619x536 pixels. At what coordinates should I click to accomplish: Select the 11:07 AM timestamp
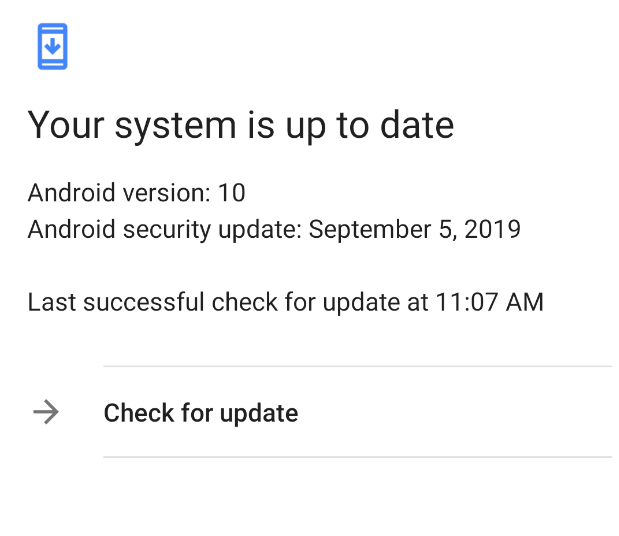(x=490, y=302)
